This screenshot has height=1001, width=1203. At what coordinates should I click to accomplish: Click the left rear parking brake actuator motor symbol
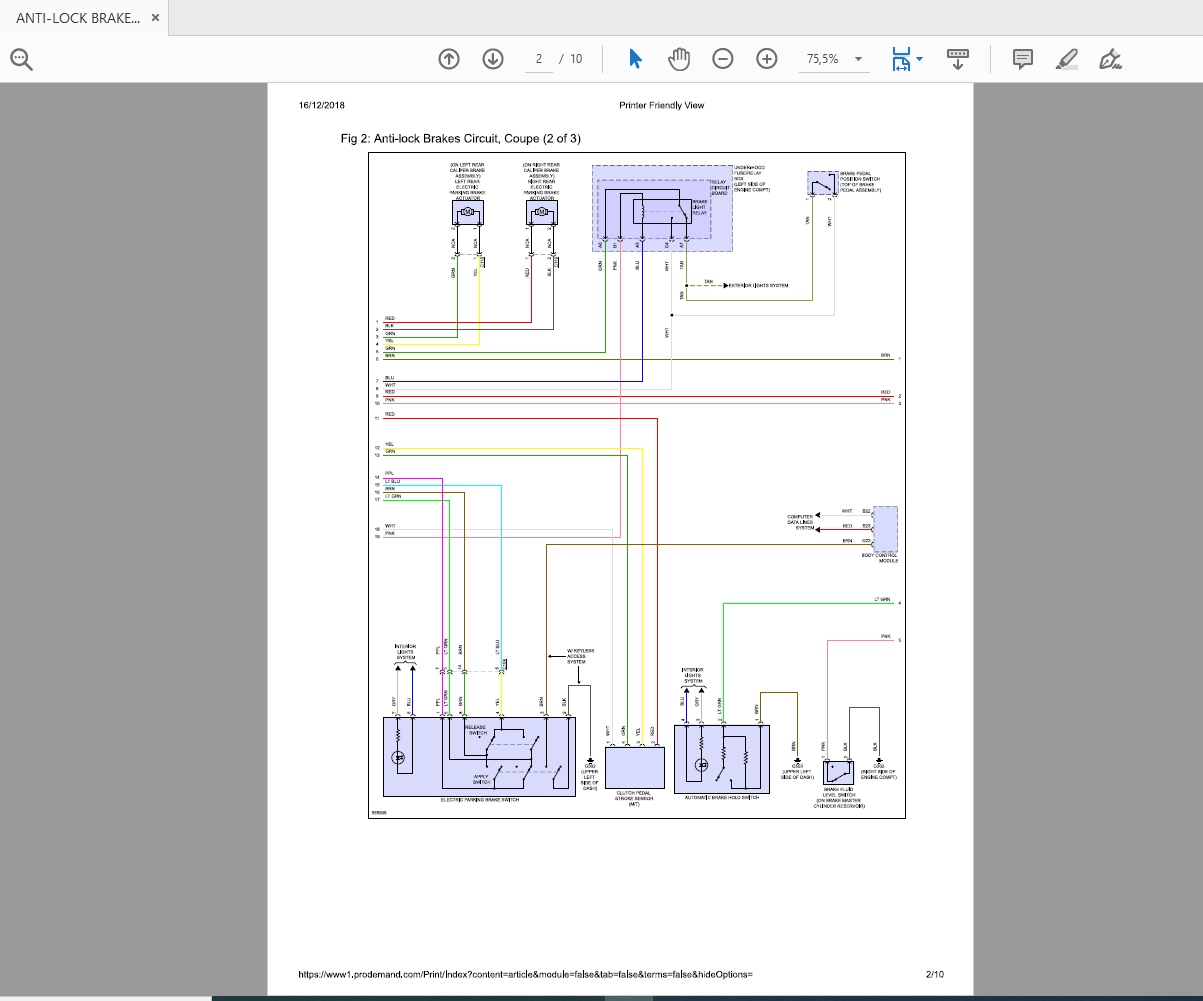(x=467, y=212)
